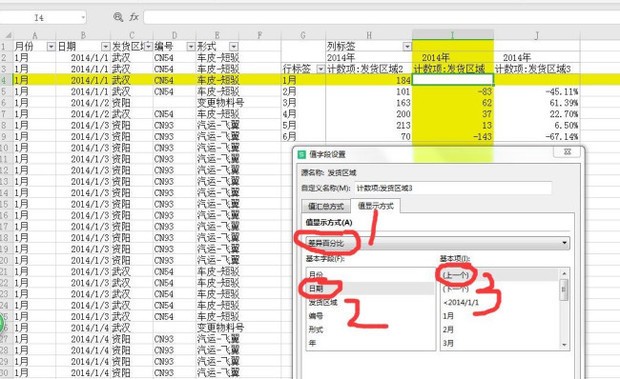
Task: Select column G header
Action: click(303, 35)
